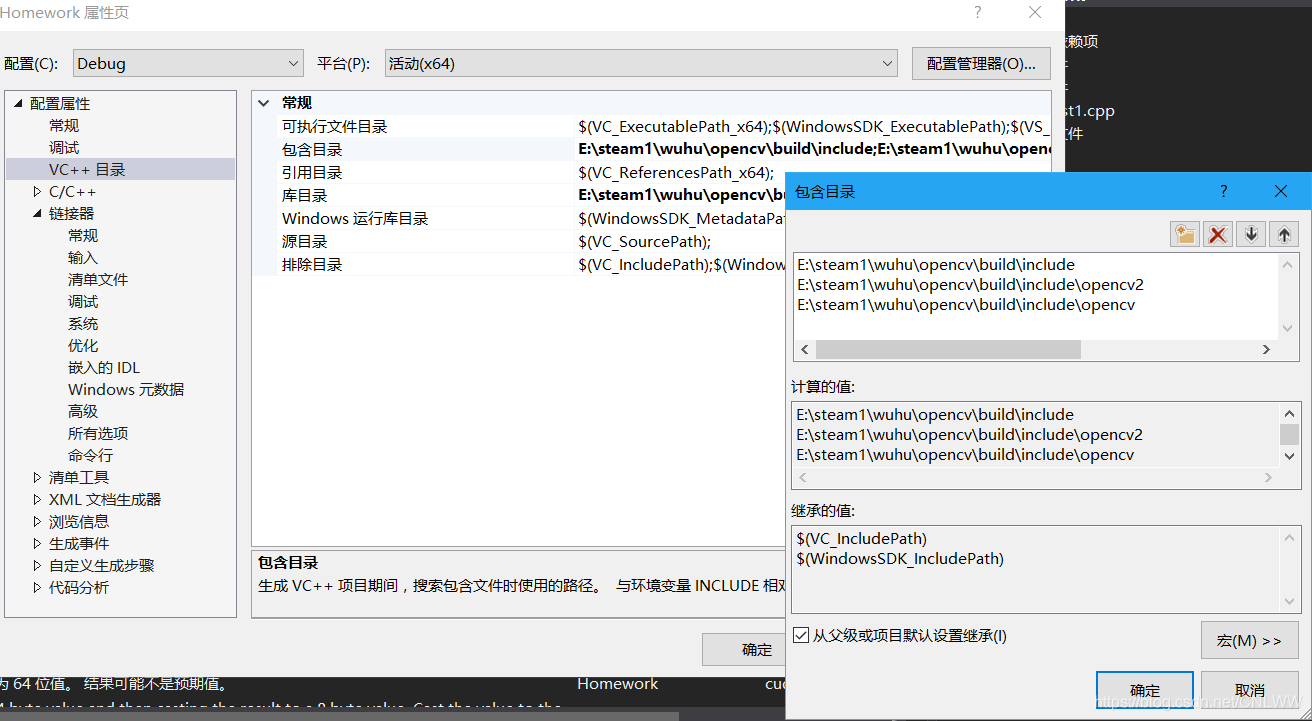Screen dimensions: 1312x721
Task: Select 高级 under 链接器
Action: [83, 412]
